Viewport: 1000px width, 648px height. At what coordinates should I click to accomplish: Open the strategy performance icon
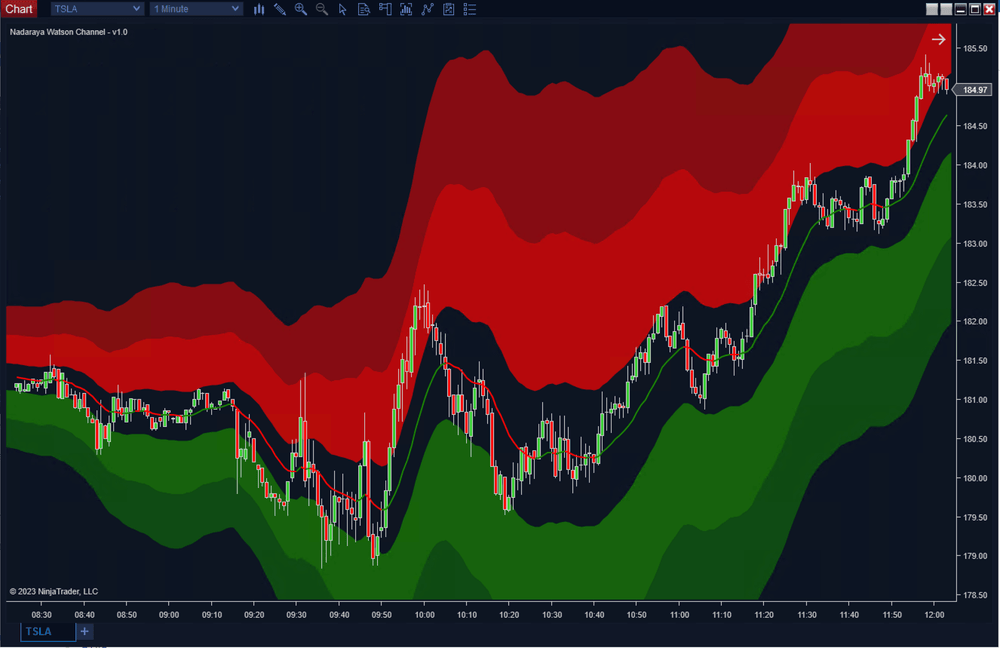[448, 9]
